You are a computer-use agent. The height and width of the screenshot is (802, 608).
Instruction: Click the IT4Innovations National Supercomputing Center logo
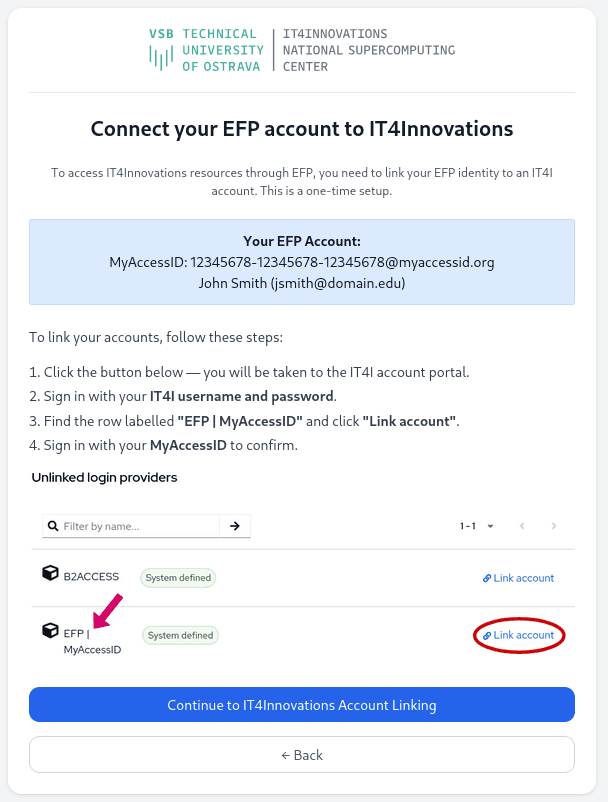pyautogui.click(x=368, y=50)
